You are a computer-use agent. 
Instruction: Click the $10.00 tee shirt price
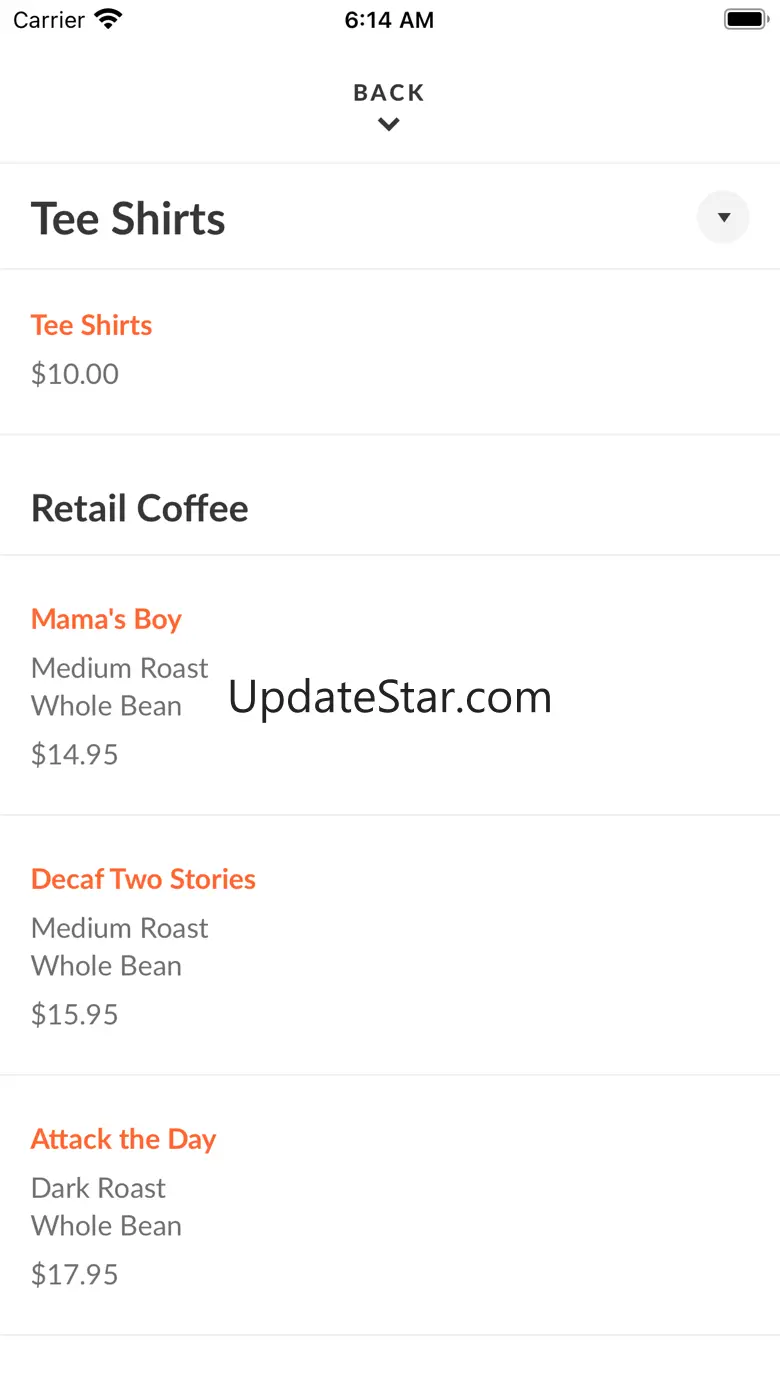pyautogui.click(x=75, y=374)
